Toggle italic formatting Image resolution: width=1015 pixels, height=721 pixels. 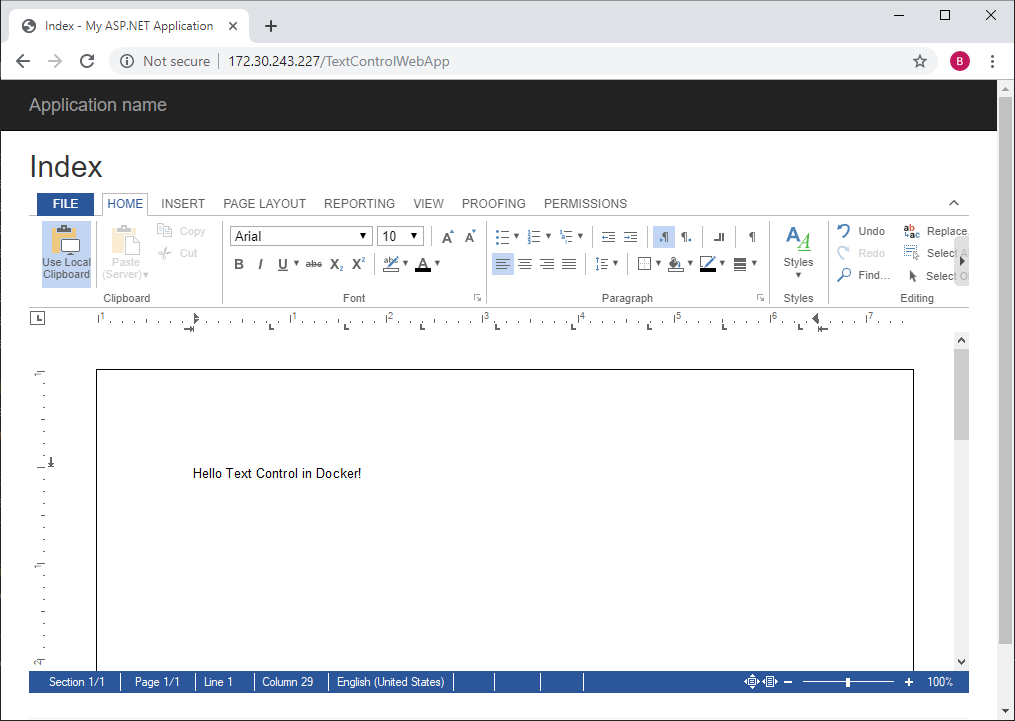pyautogui.click(x=260, y=264)
